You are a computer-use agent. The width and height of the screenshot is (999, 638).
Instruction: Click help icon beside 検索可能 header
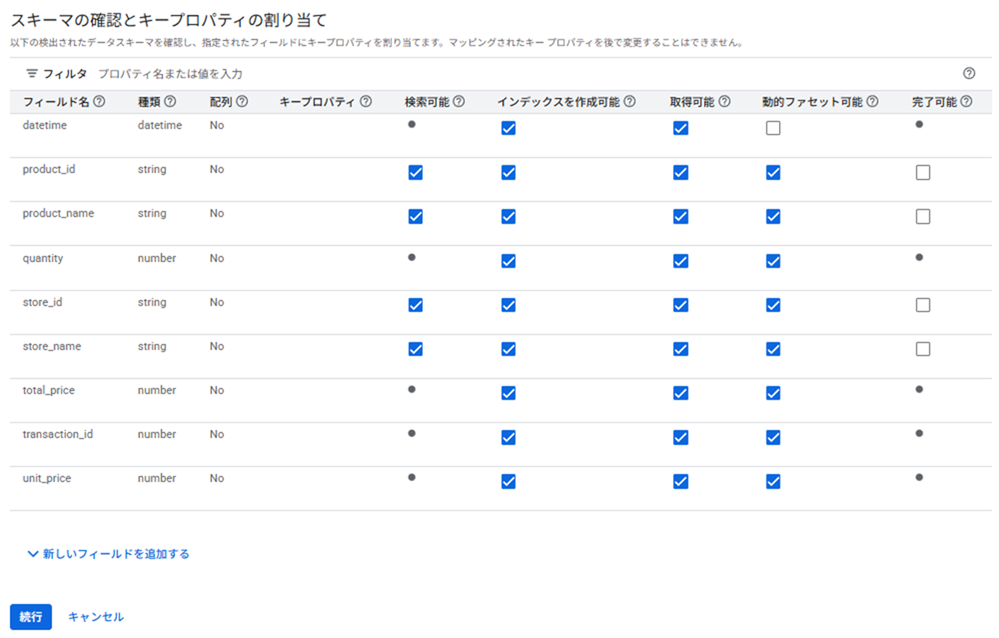coord(459,101)
